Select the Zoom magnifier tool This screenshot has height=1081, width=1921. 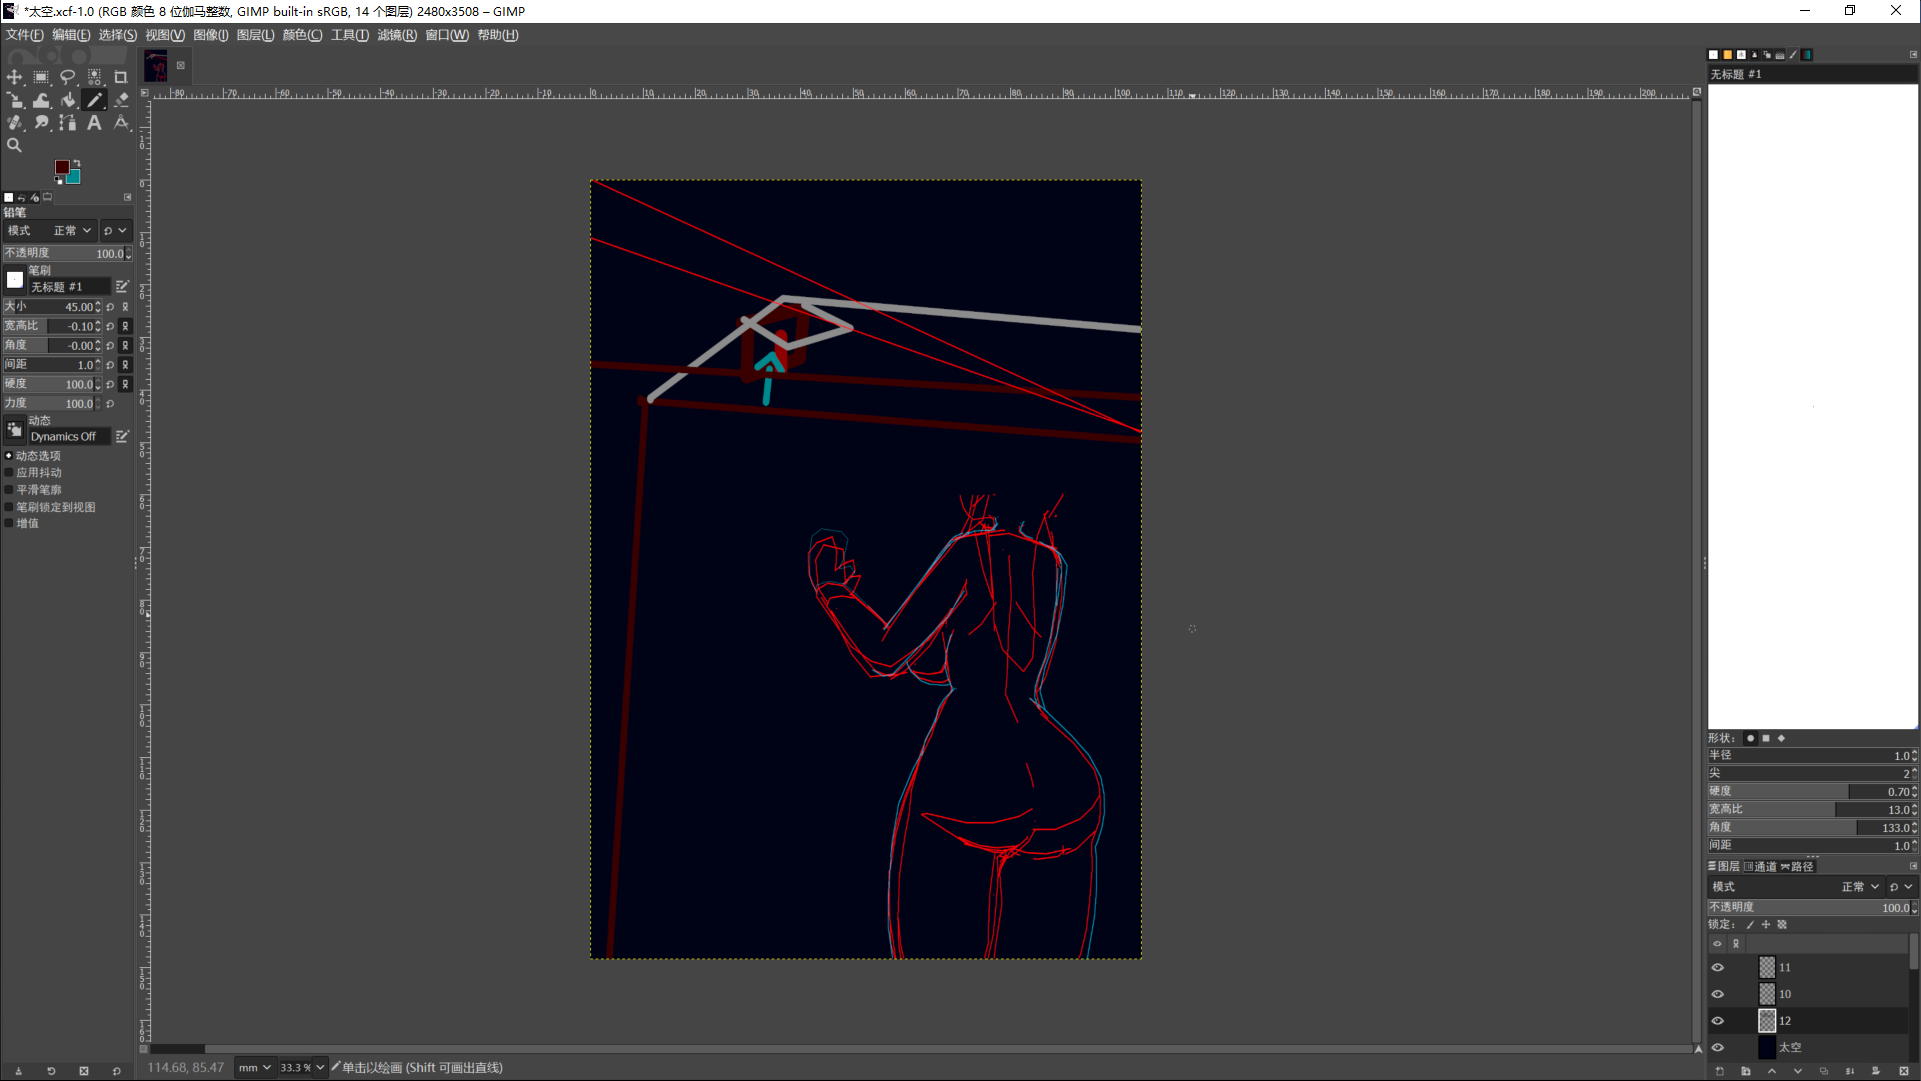(15, 146)
